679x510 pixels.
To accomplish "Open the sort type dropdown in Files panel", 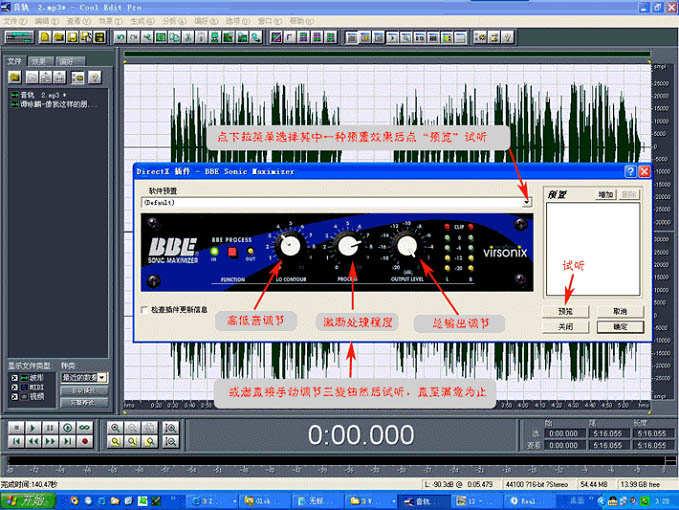I will [x=104, y=378].
